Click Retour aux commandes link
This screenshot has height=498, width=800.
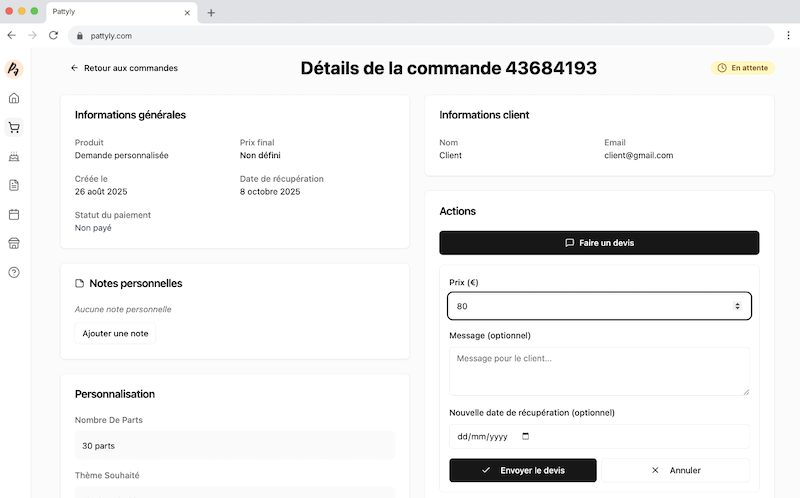click(124, 68)
